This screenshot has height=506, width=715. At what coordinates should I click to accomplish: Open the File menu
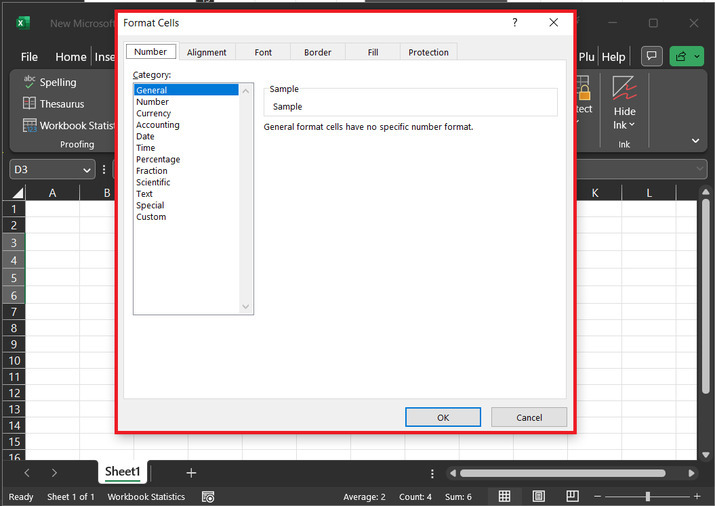click(29, 57)
